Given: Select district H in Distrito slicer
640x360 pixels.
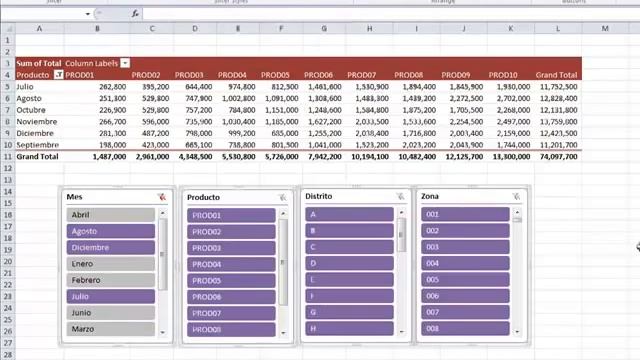Looking at the screenshot, I should 349,329.
